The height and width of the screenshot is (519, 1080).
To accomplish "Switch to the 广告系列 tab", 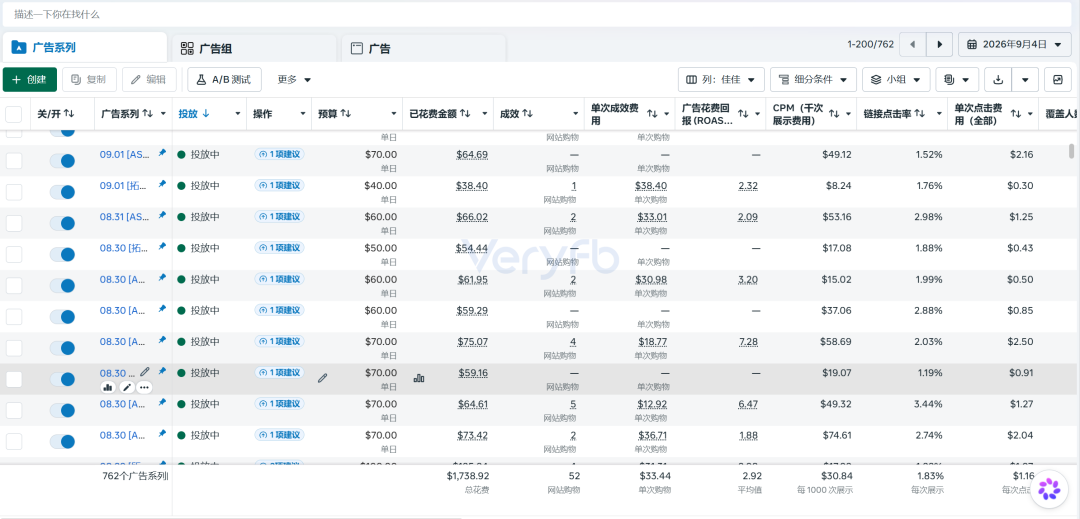I will [84, 47].
